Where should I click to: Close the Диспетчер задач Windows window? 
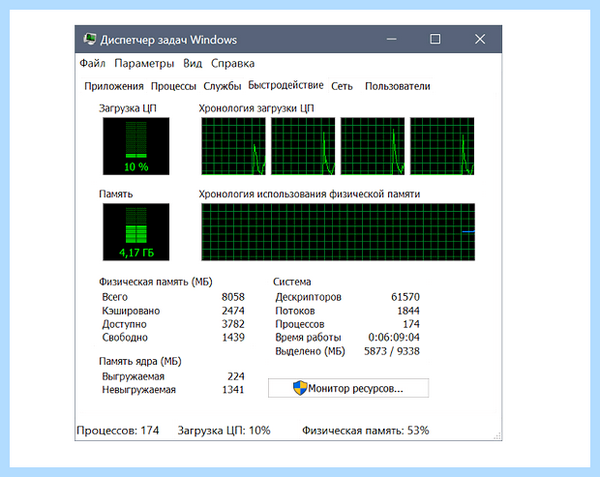(480, 39)
